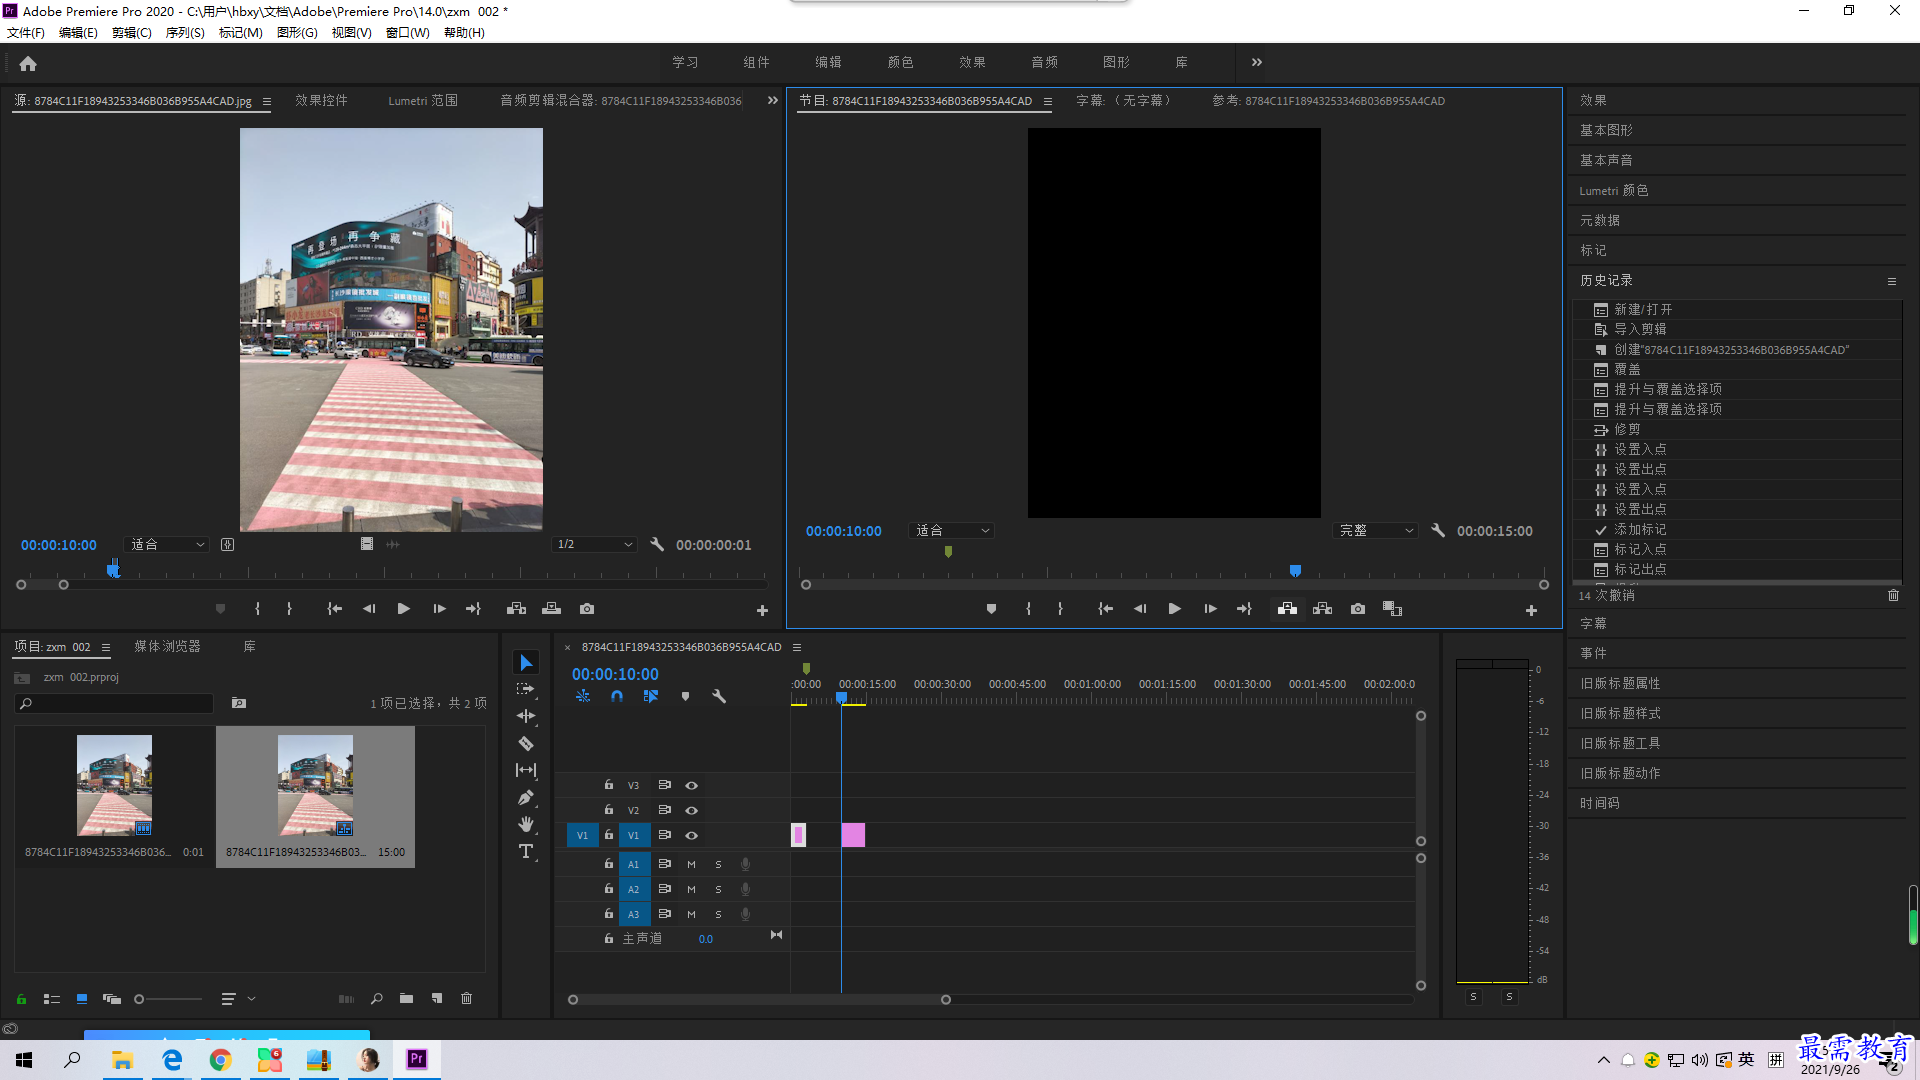The image size is (1920, 1080).
Task: Select the Pen tool
Action: [526, 798]
